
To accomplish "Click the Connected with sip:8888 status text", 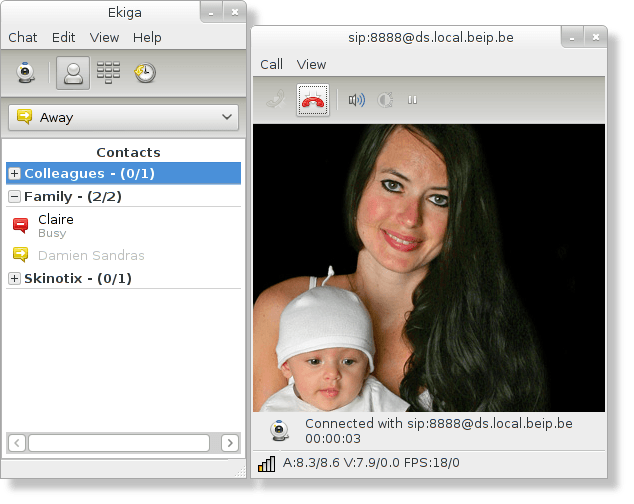I will pyautogui.click(x=439, y=424).
